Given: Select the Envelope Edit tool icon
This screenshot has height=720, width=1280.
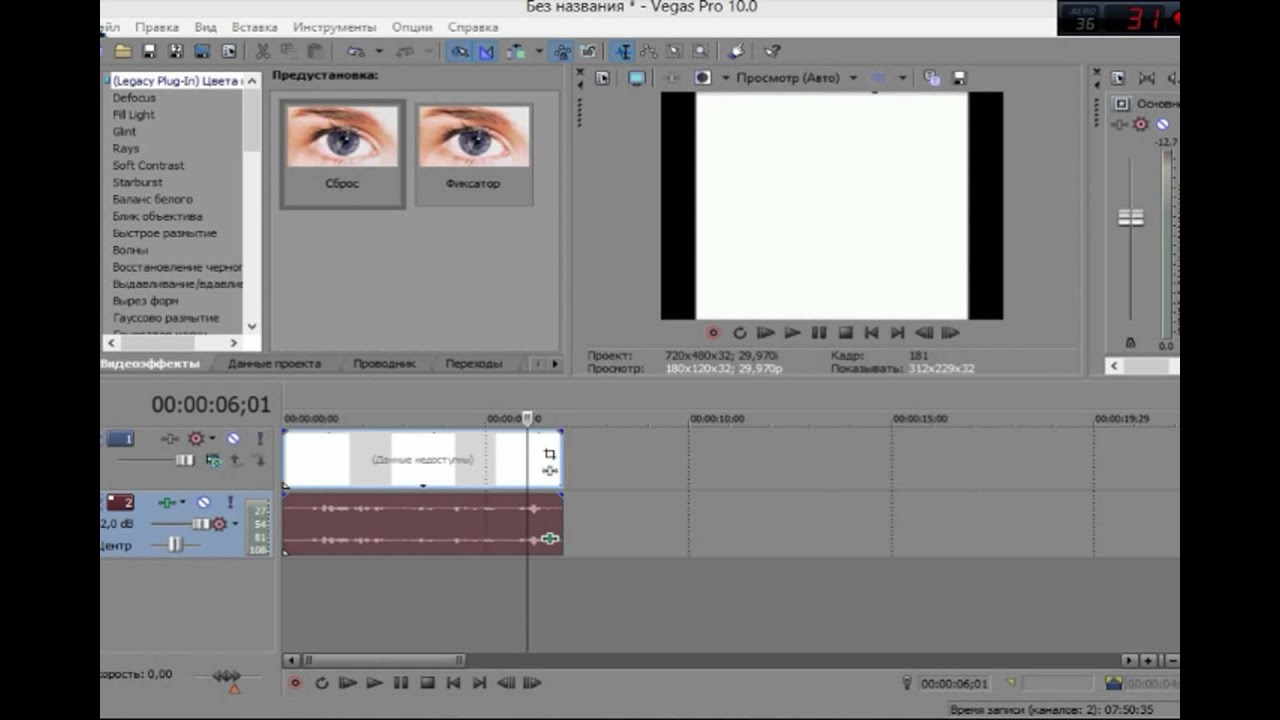Looking at the screenshot, I should coord(649,51).
